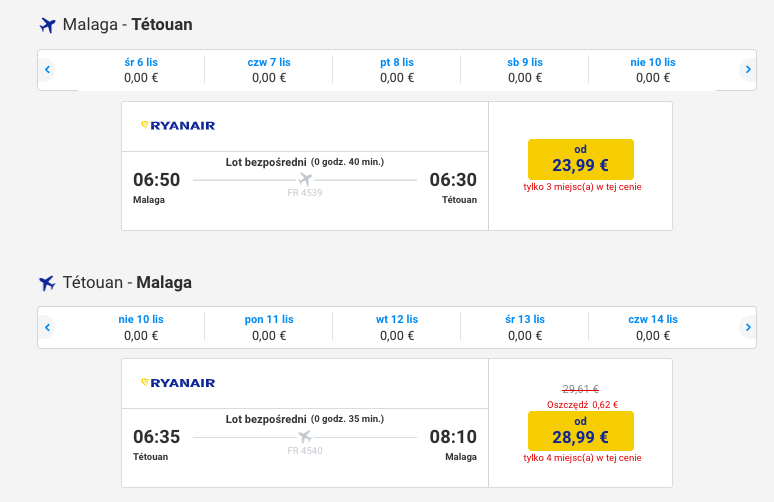Select outbound date czw 7 lis
Image resolution: width=774 pixels, height=502 pixels.
tap(269, 70)
